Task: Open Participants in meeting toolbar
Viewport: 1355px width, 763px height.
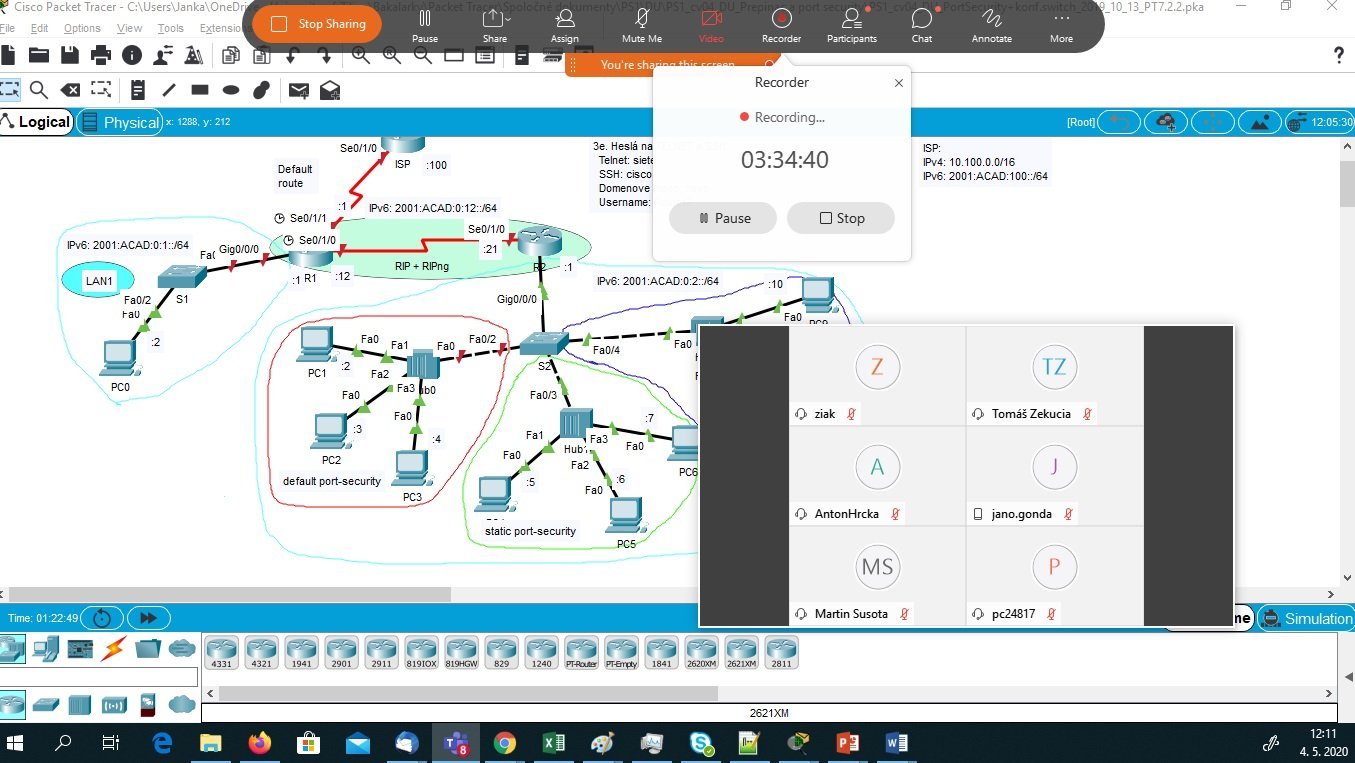Action: pyautogui.click(x=852, y=26)
